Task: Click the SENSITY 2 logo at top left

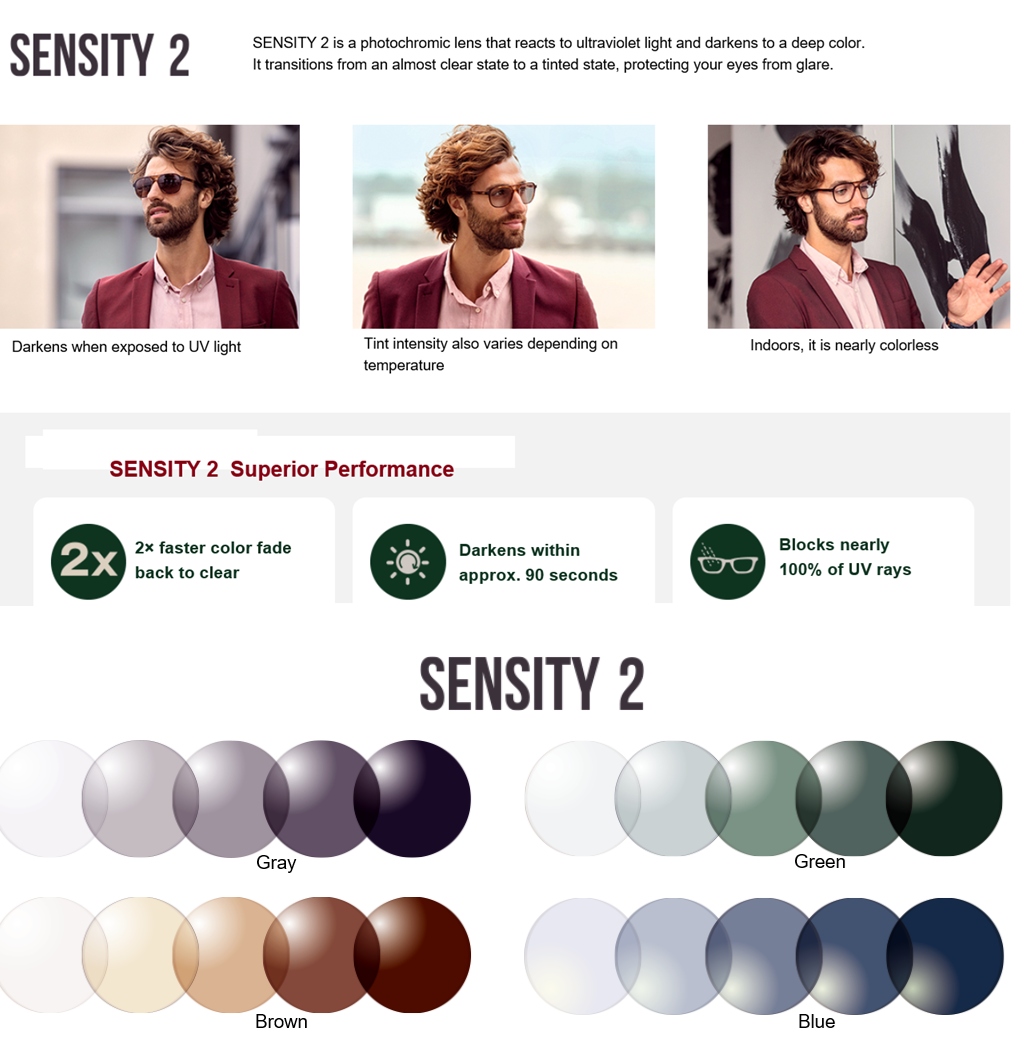Action: pyautogui.click(x=99, y=55)
